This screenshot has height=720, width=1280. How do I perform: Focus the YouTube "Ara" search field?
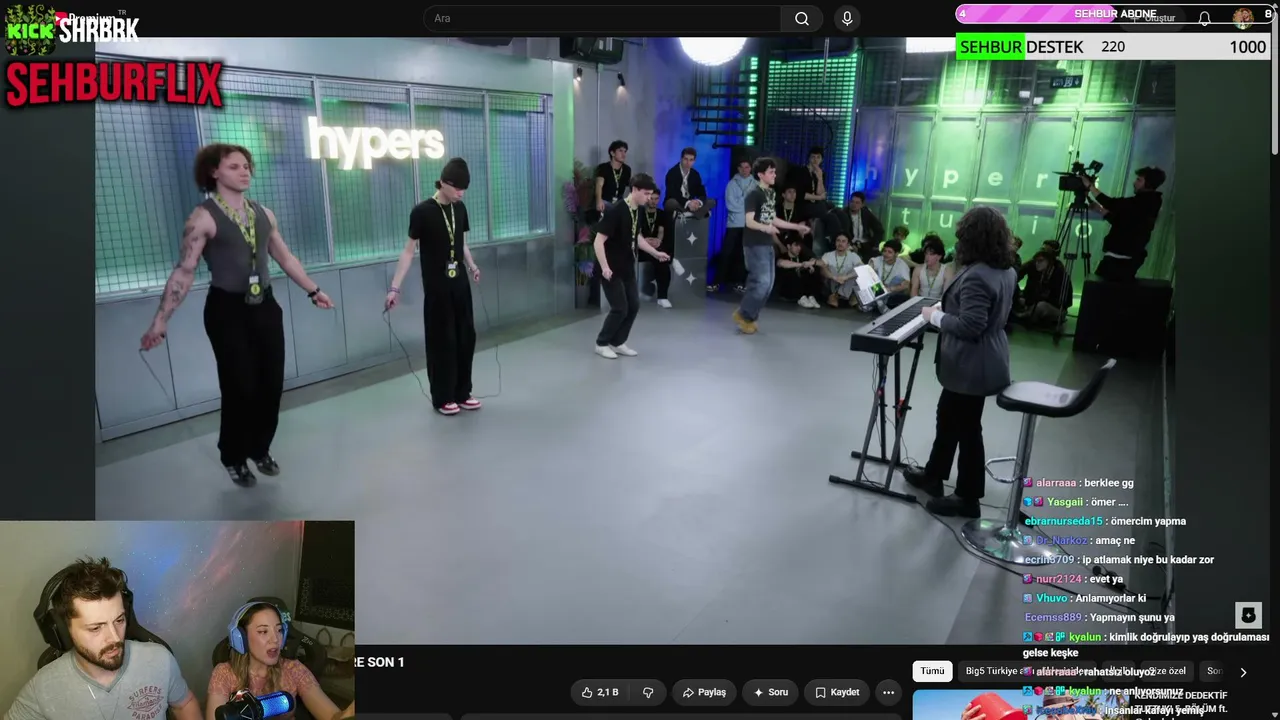(603, 18)
